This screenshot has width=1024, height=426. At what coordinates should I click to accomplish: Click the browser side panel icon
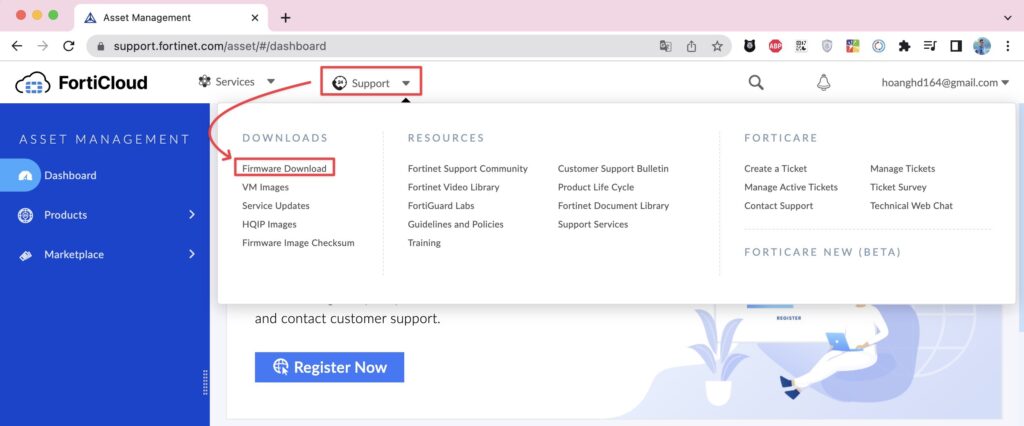coord(956,46)
